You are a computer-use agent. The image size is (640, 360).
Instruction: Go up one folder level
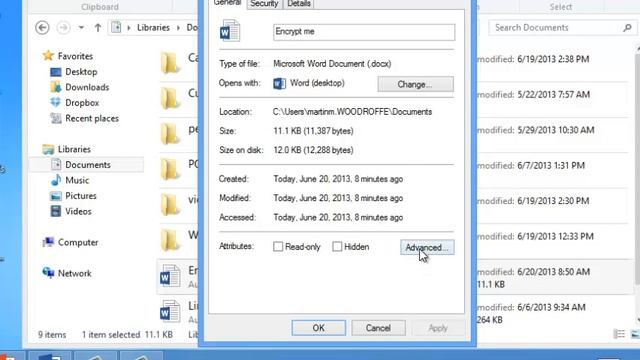(98, 28)
